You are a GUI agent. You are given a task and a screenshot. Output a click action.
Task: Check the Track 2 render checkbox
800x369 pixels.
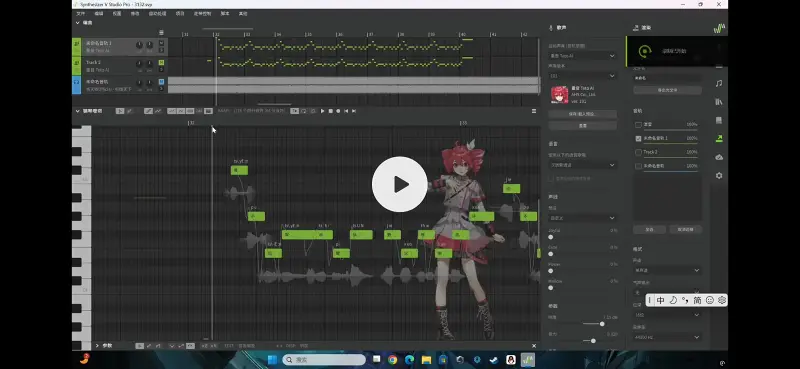tap(638, 152)
